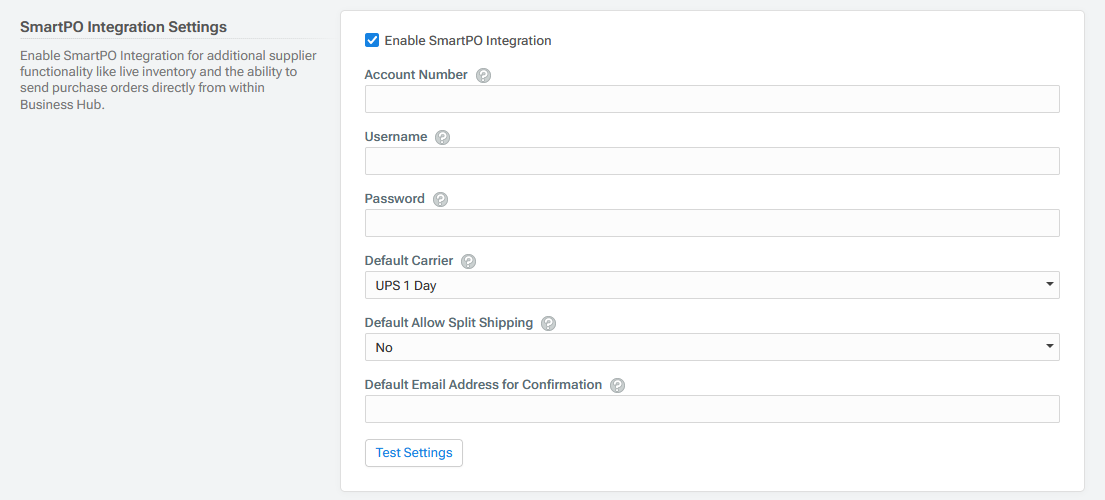Image resolution: width=1105 pixels, height=500 pixels.
Task: Show help icon for Default Email Address for Confirmation
Action: [617, 385]
